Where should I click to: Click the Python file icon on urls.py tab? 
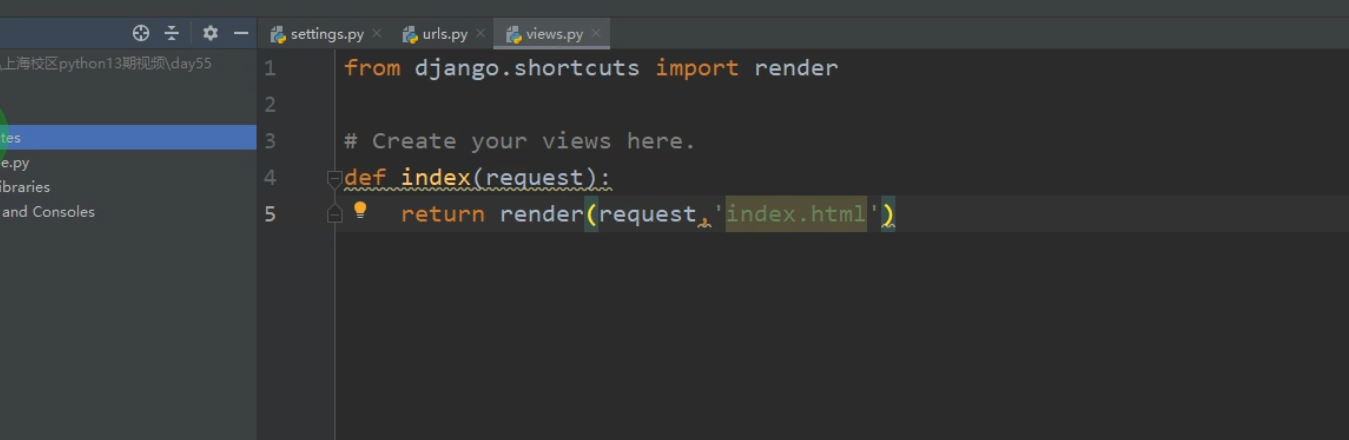click(x=410, y=35)
